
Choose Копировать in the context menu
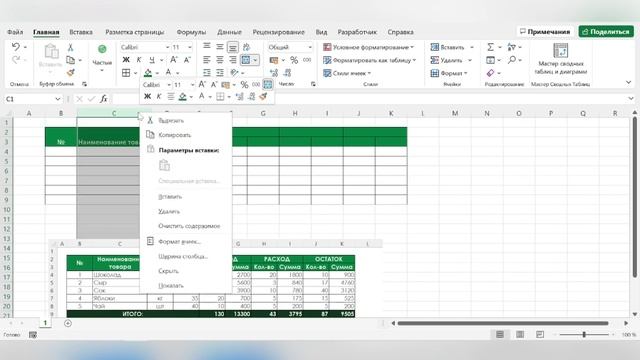coord(175,135)
